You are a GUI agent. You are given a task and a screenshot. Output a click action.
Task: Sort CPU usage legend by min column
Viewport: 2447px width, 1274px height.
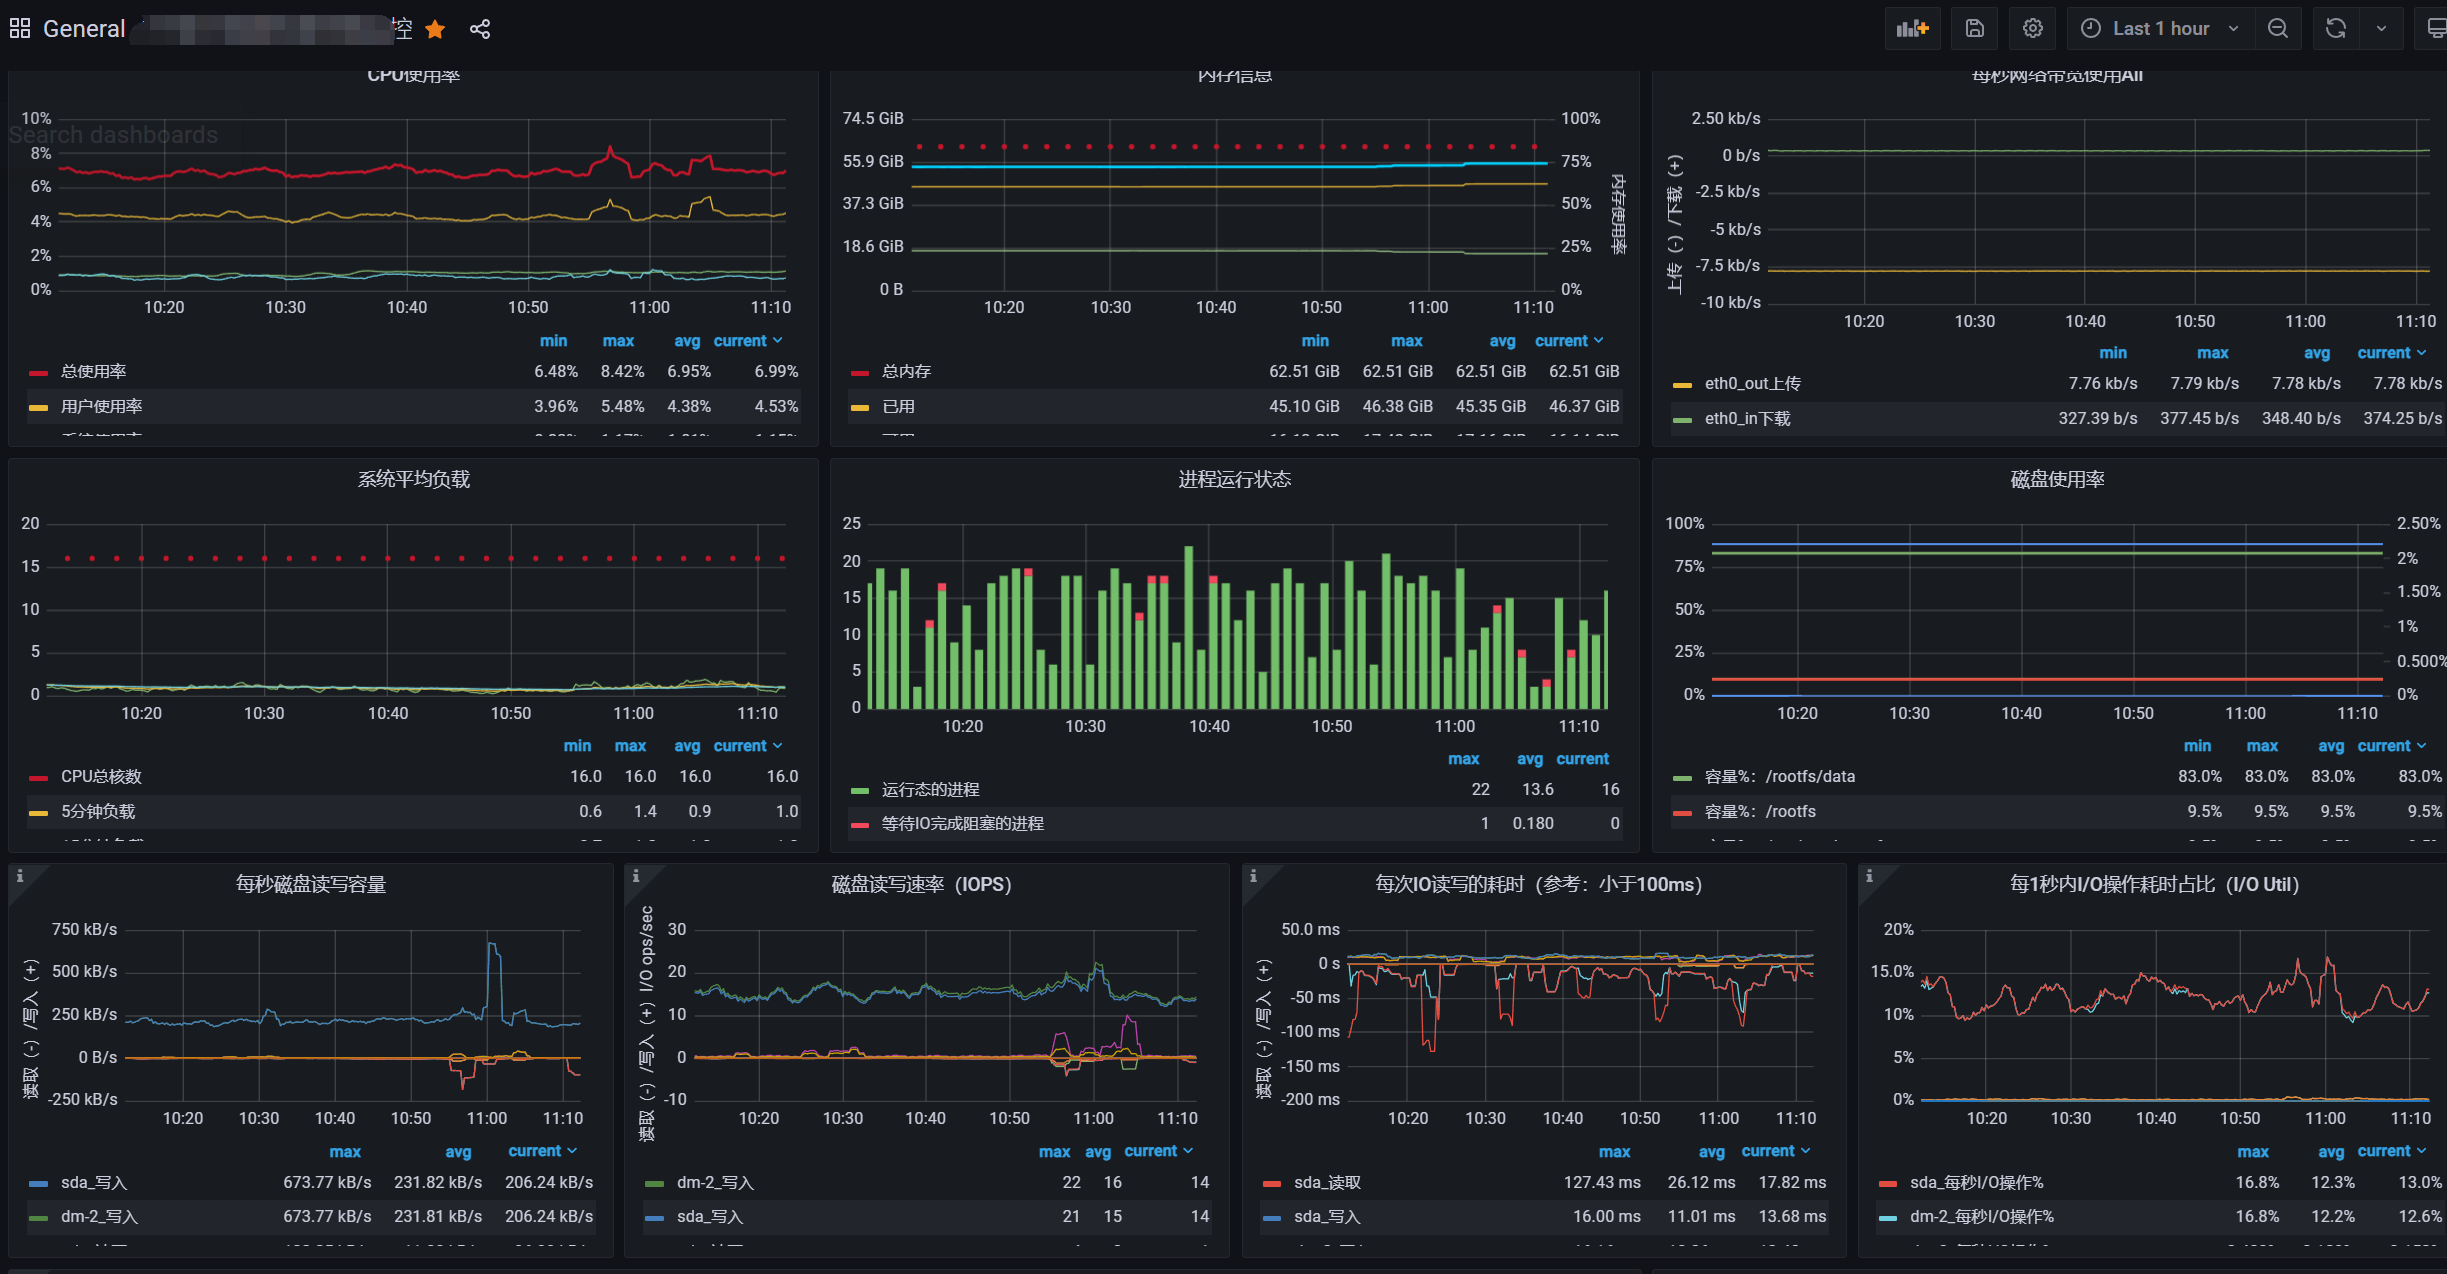tap(553, 341)
